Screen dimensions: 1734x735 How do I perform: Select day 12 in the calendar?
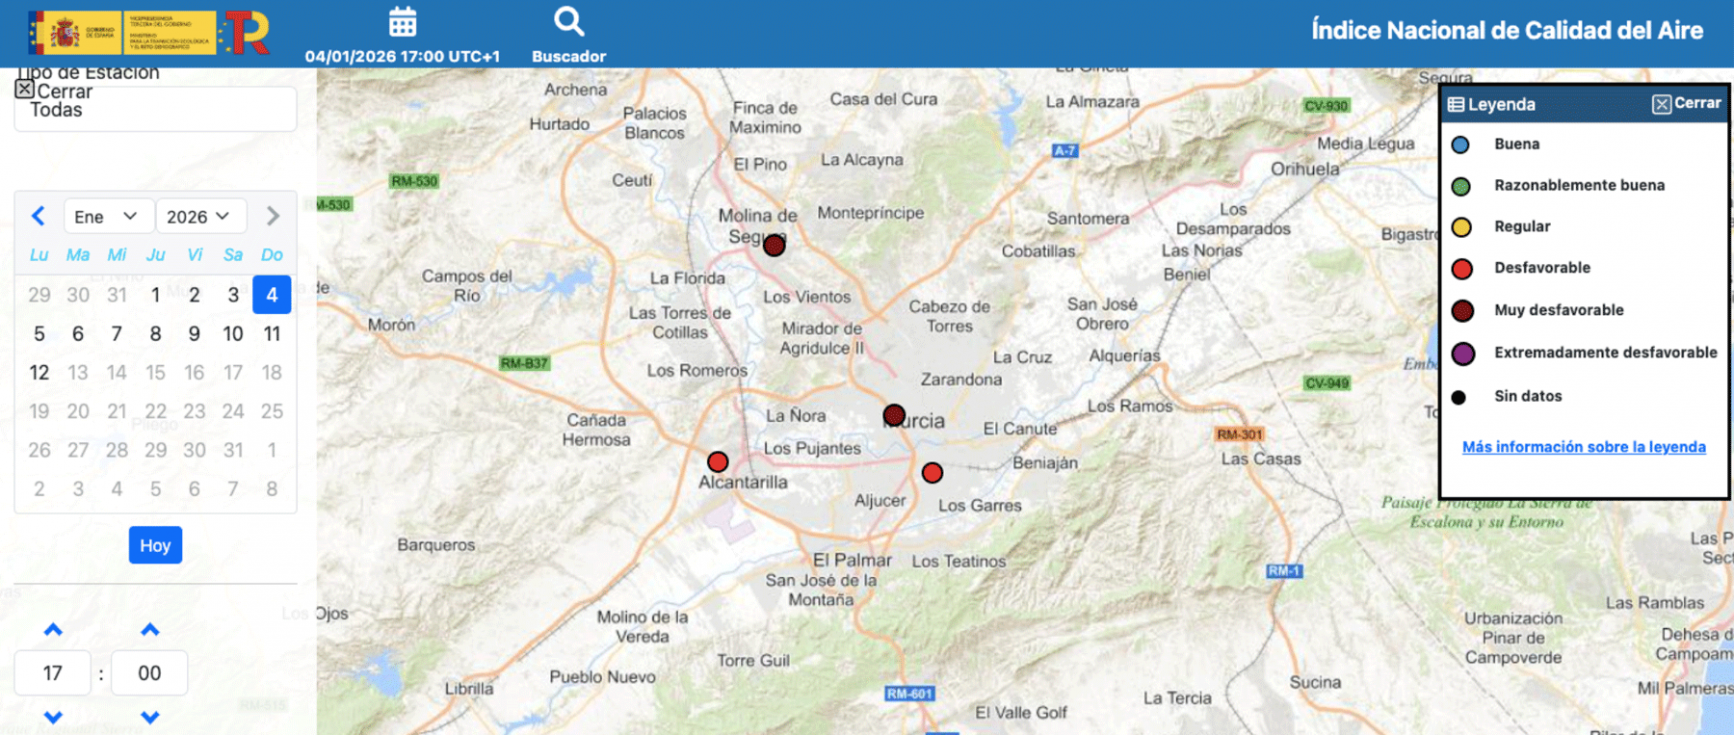click(x=39, y=373)
